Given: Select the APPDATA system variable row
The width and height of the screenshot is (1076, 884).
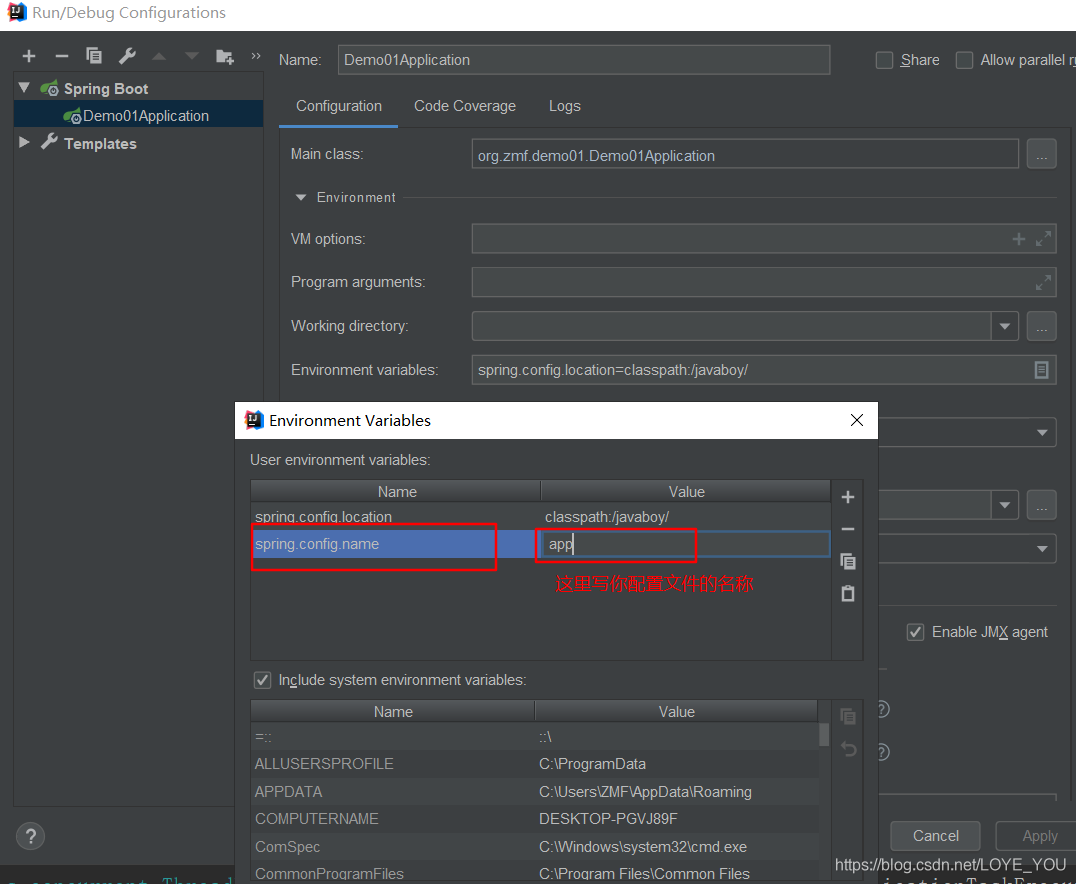Looking at the screenshot, I should point(535,791).
